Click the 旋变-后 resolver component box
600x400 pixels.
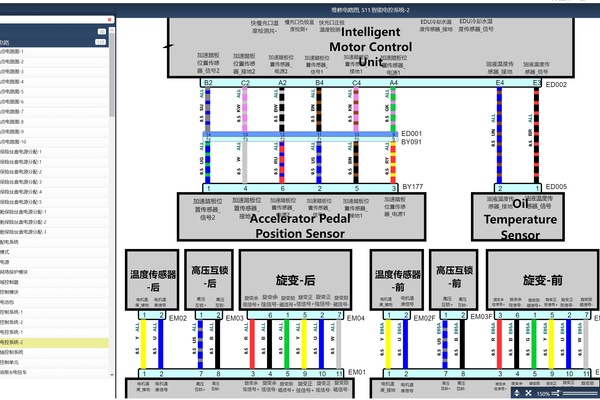(297, 280)
